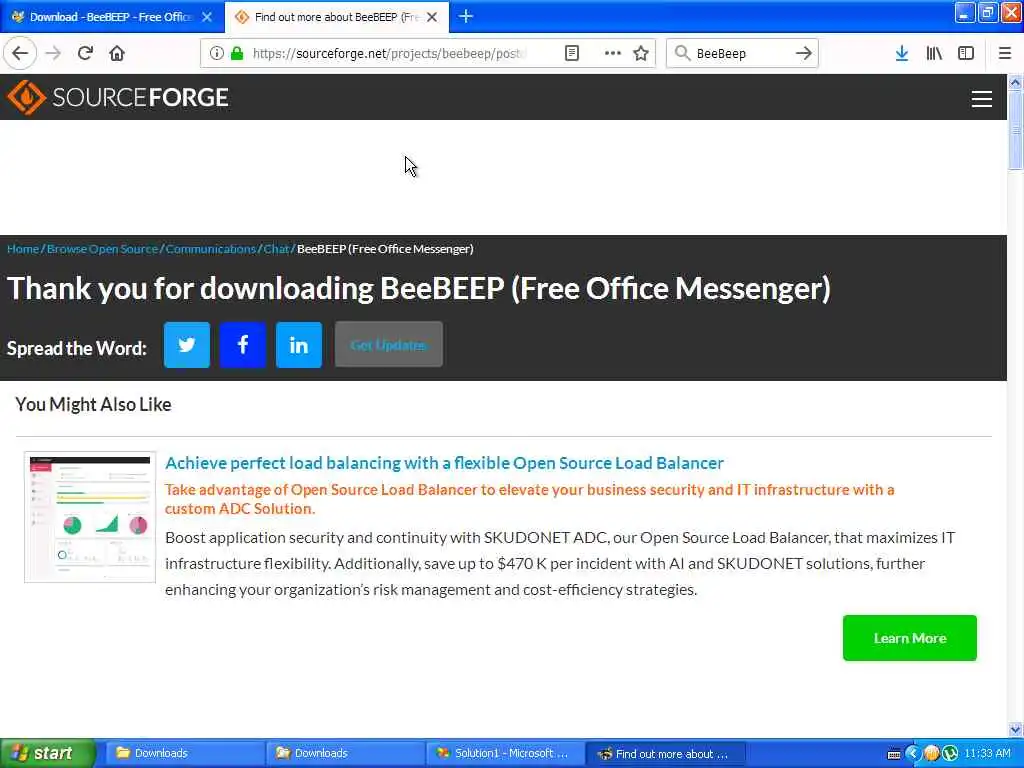Reload the current page
This screenshot has height=768, width=1024.
(85, 53)
